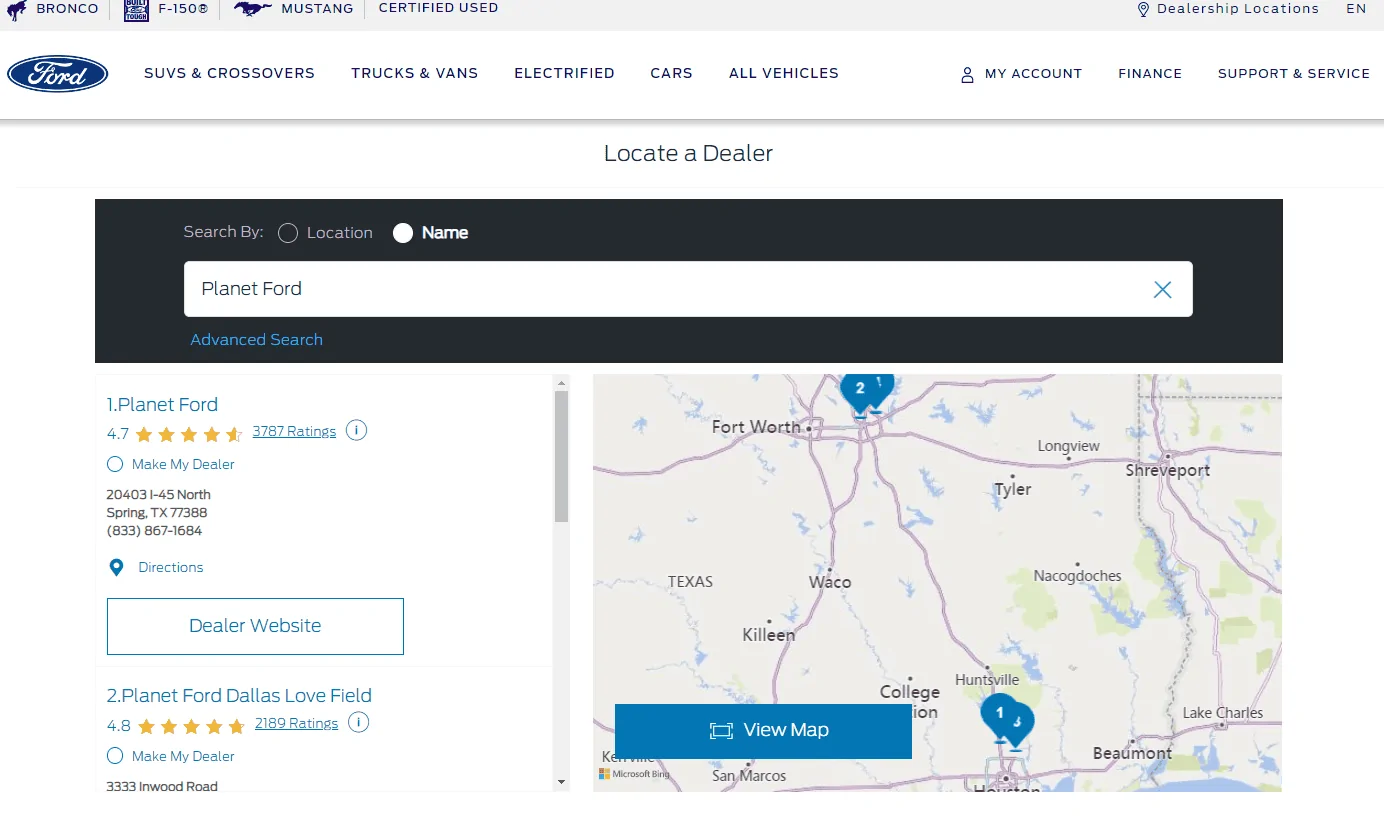
Task: Click the Directions link for Planet Ford
Action: (x=171, y=567)
